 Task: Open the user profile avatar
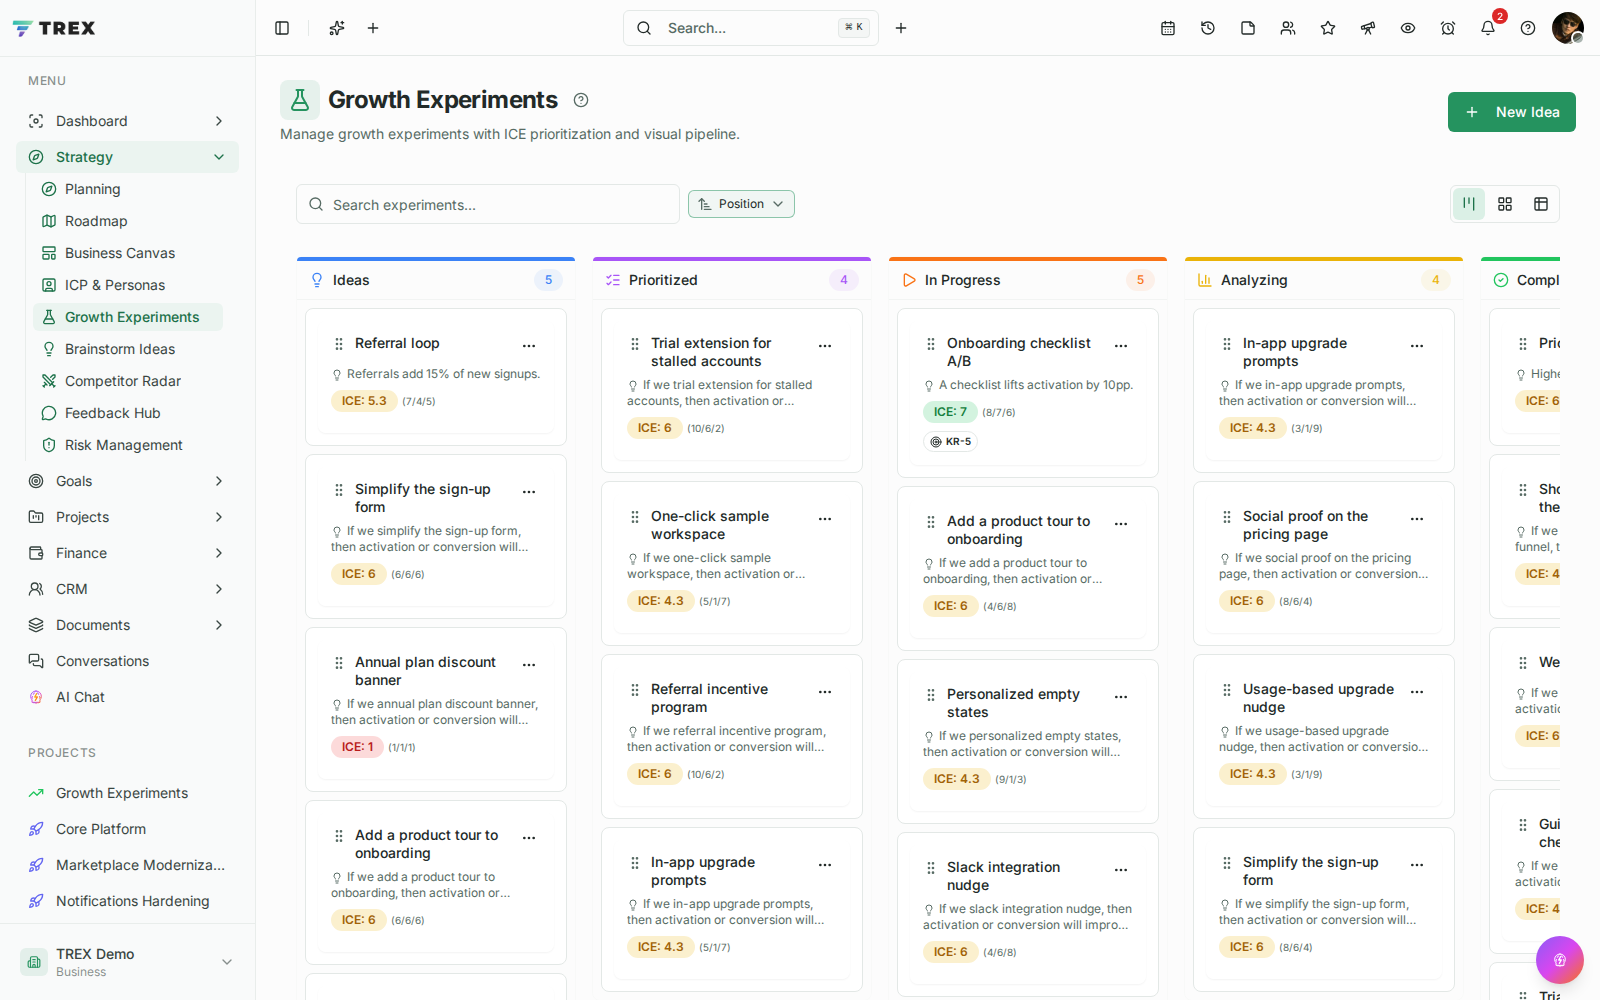(x=1568, y=28)
